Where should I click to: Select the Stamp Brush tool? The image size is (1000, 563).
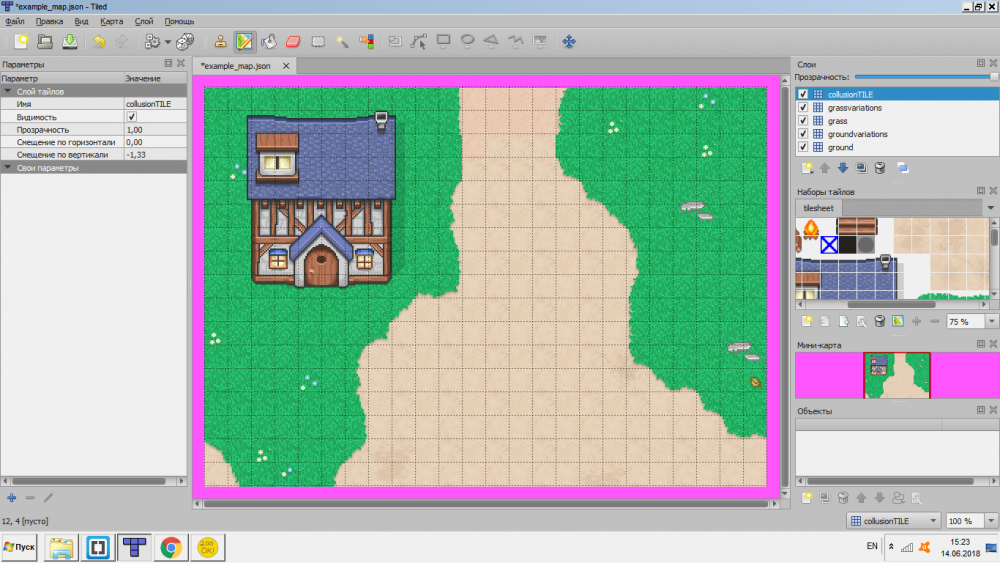pos(220,42)
